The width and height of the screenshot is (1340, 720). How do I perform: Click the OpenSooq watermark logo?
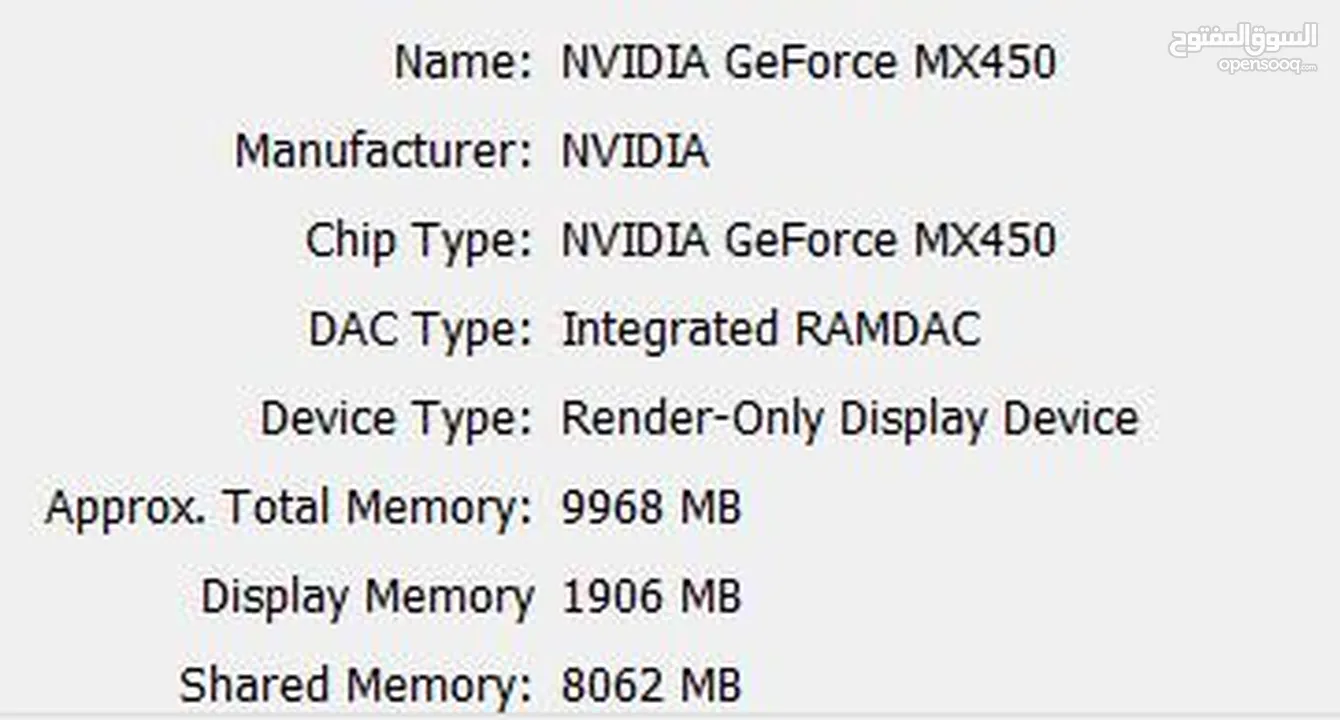tap(1243, 48)
